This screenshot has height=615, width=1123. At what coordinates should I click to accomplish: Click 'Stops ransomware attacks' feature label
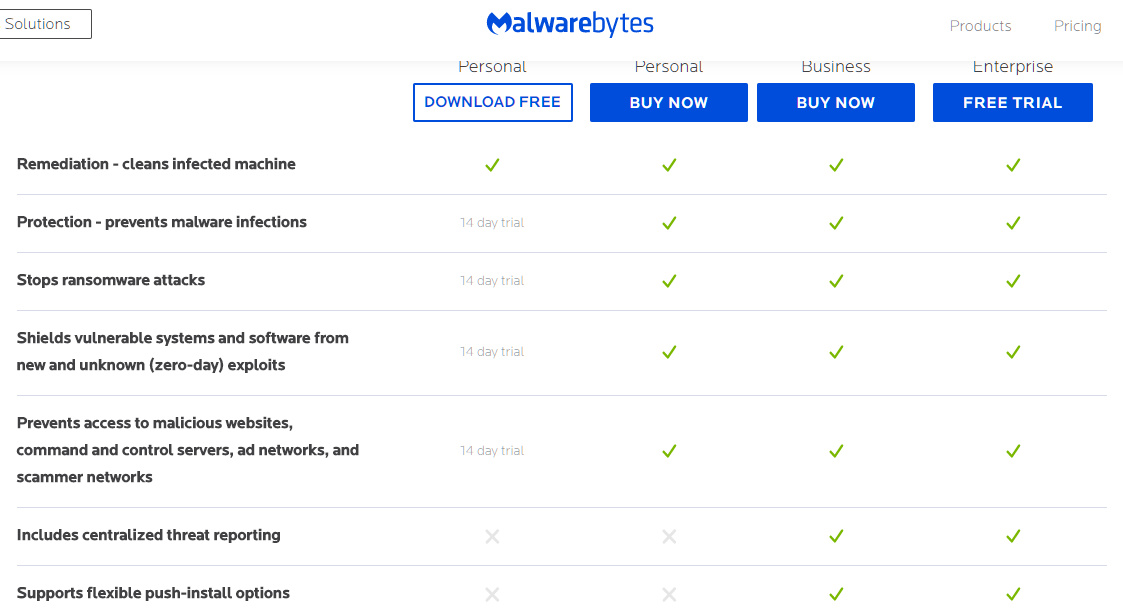point(111,280)
